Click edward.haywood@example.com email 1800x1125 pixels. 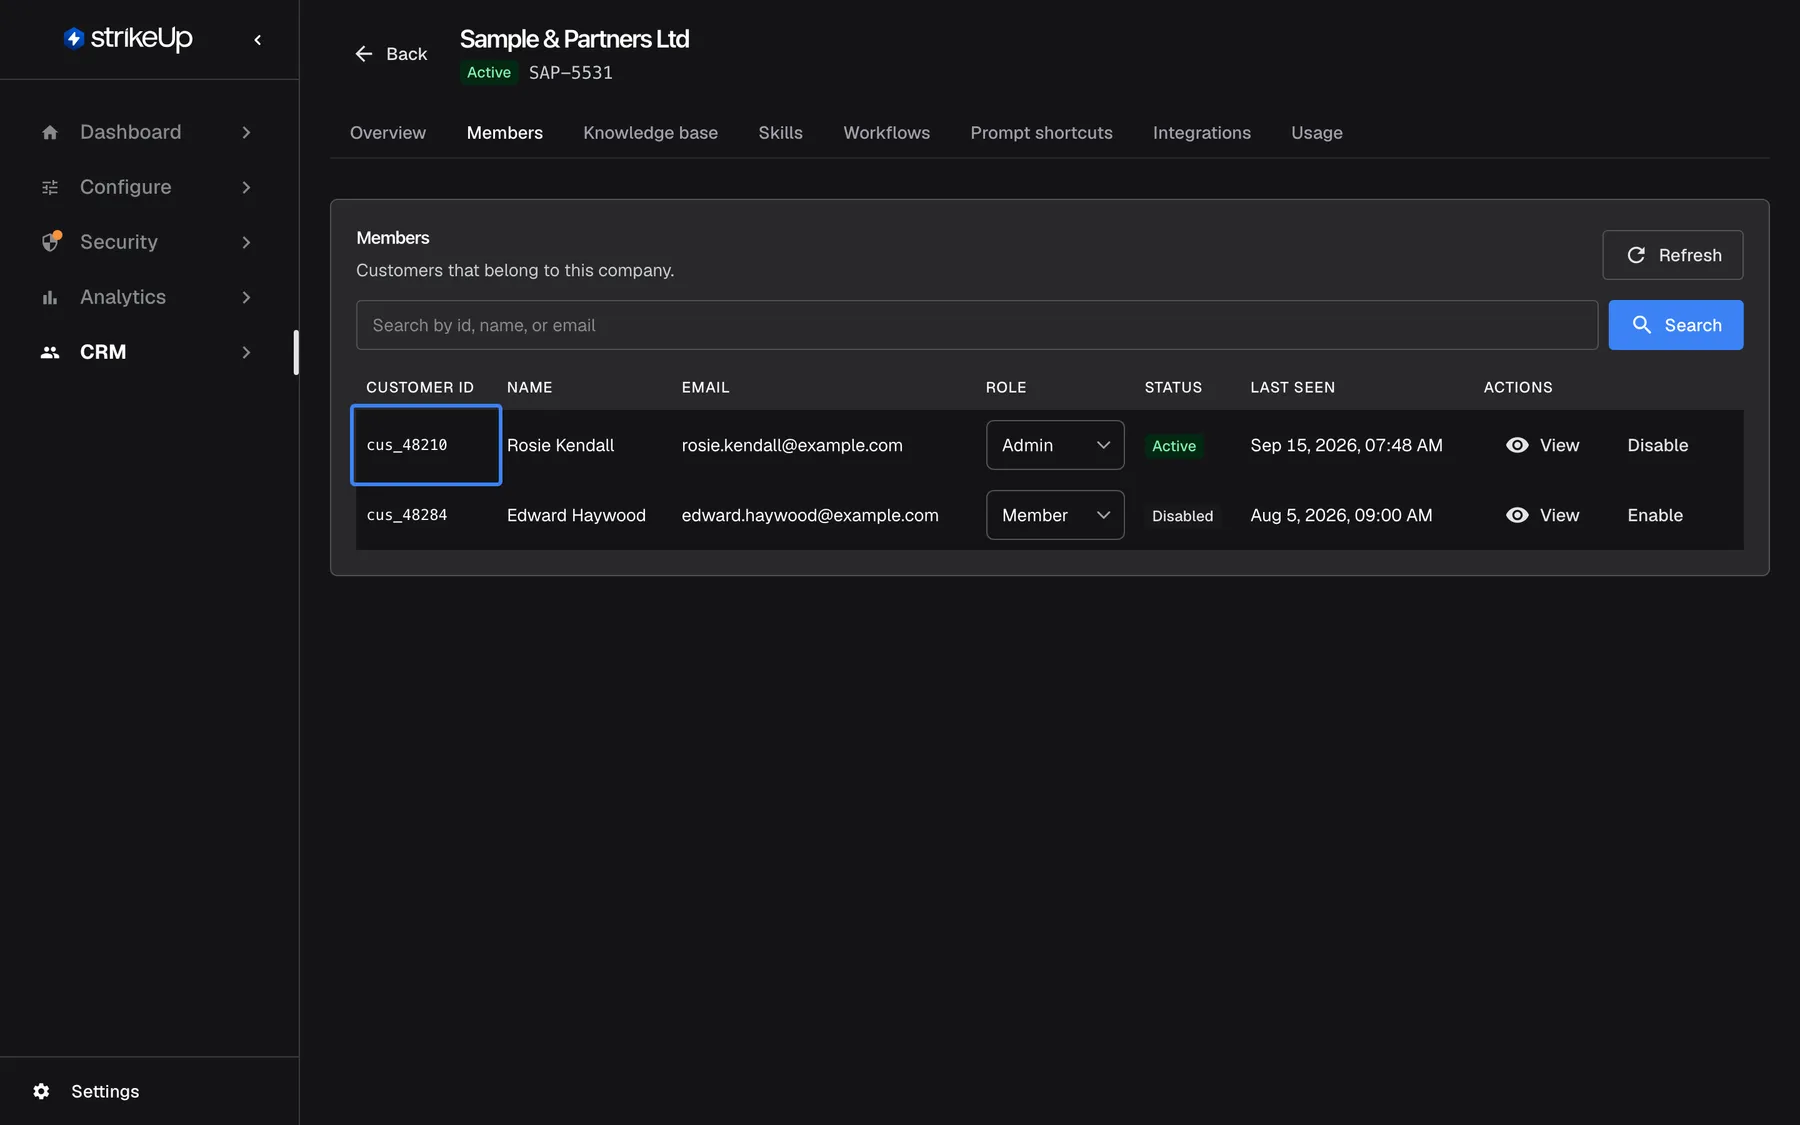click(809, 515)
